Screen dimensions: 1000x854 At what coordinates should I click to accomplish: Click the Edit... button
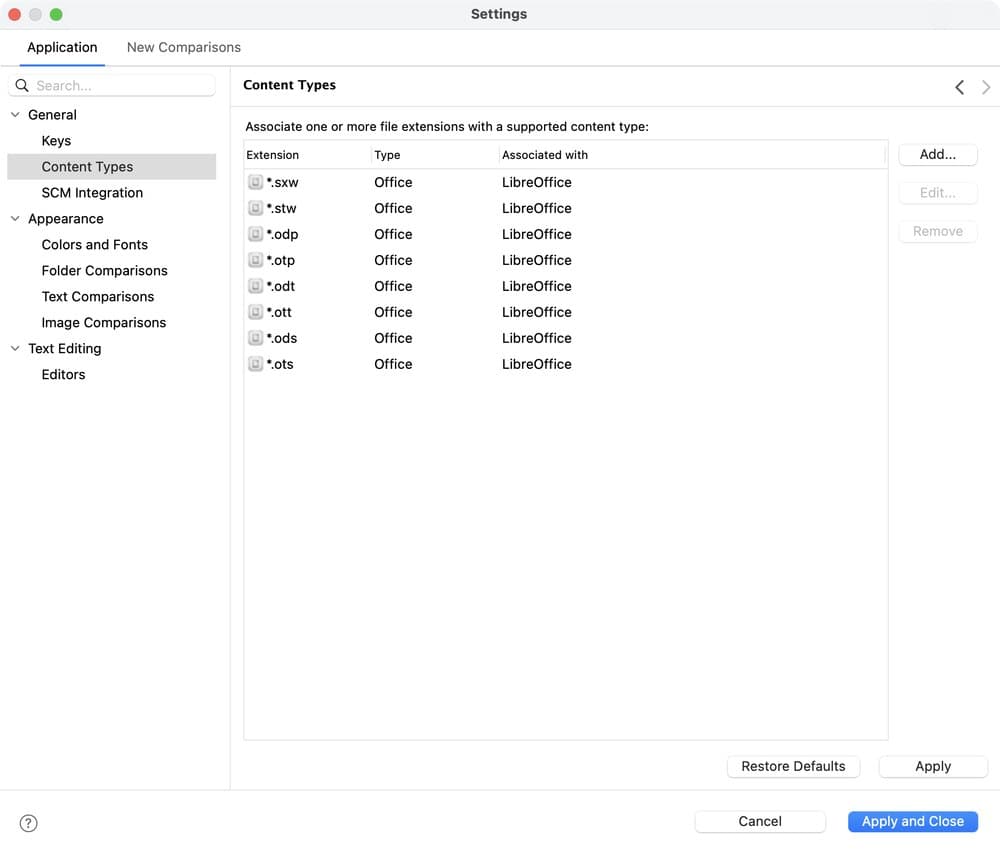point(938,193)
